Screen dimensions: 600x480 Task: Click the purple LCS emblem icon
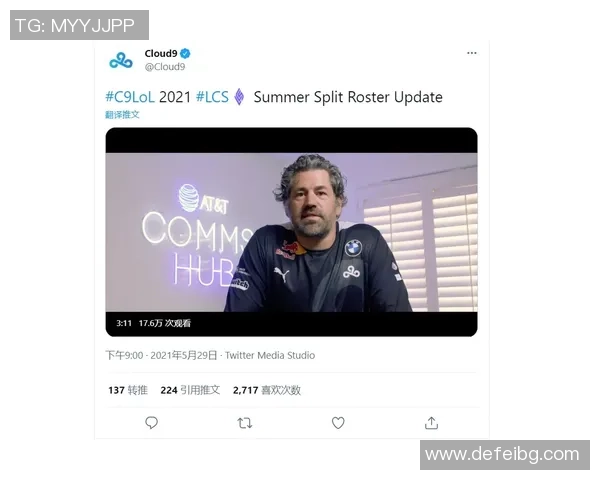pos(239,97)
